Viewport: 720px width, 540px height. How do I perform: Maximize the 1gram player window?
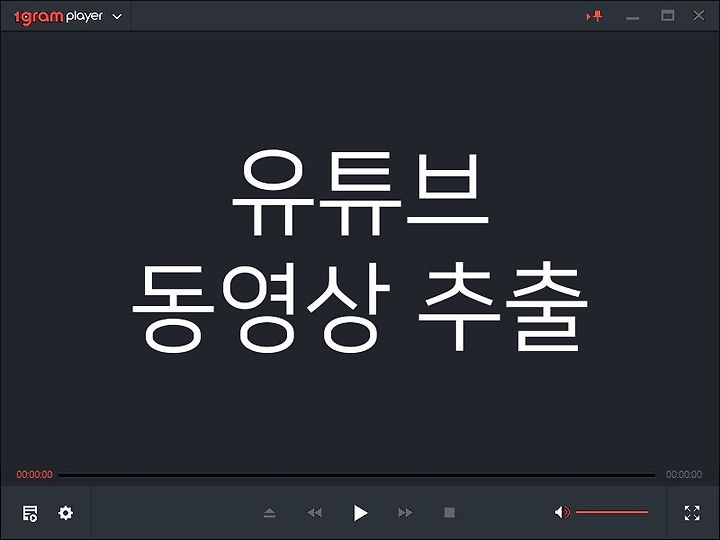667,16
